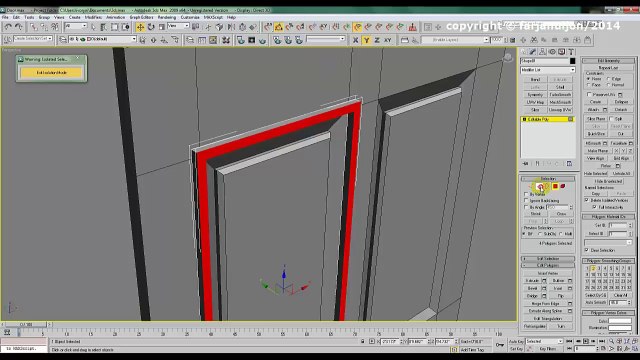Viewport: 640px width, 360px height.
Task: Enable the By Vertex checkbox
Action: tap(526, 194)
